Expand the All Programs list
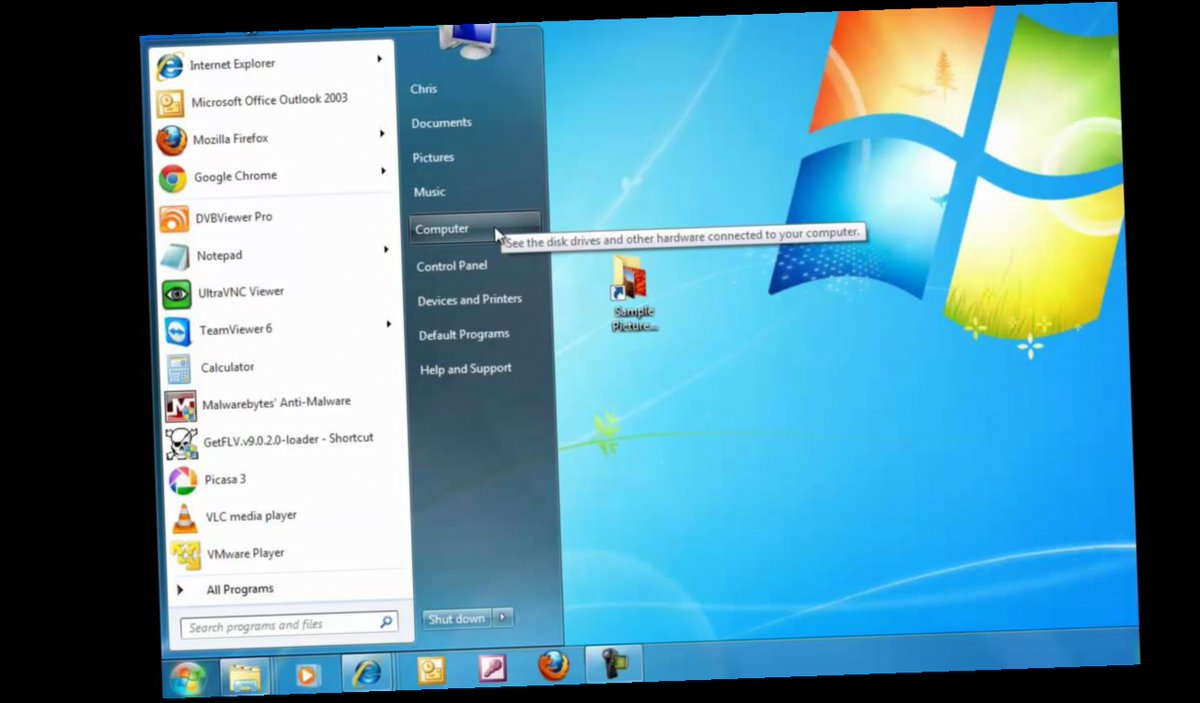This screenshot has height=703, width=1200. click(x=240, y=589)
